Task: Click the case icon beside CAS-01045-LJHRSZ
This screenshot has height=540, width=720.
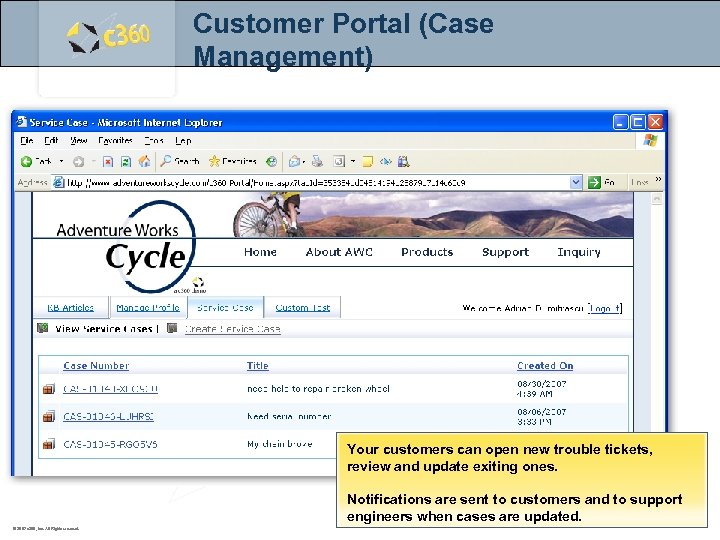Action: 49,416
